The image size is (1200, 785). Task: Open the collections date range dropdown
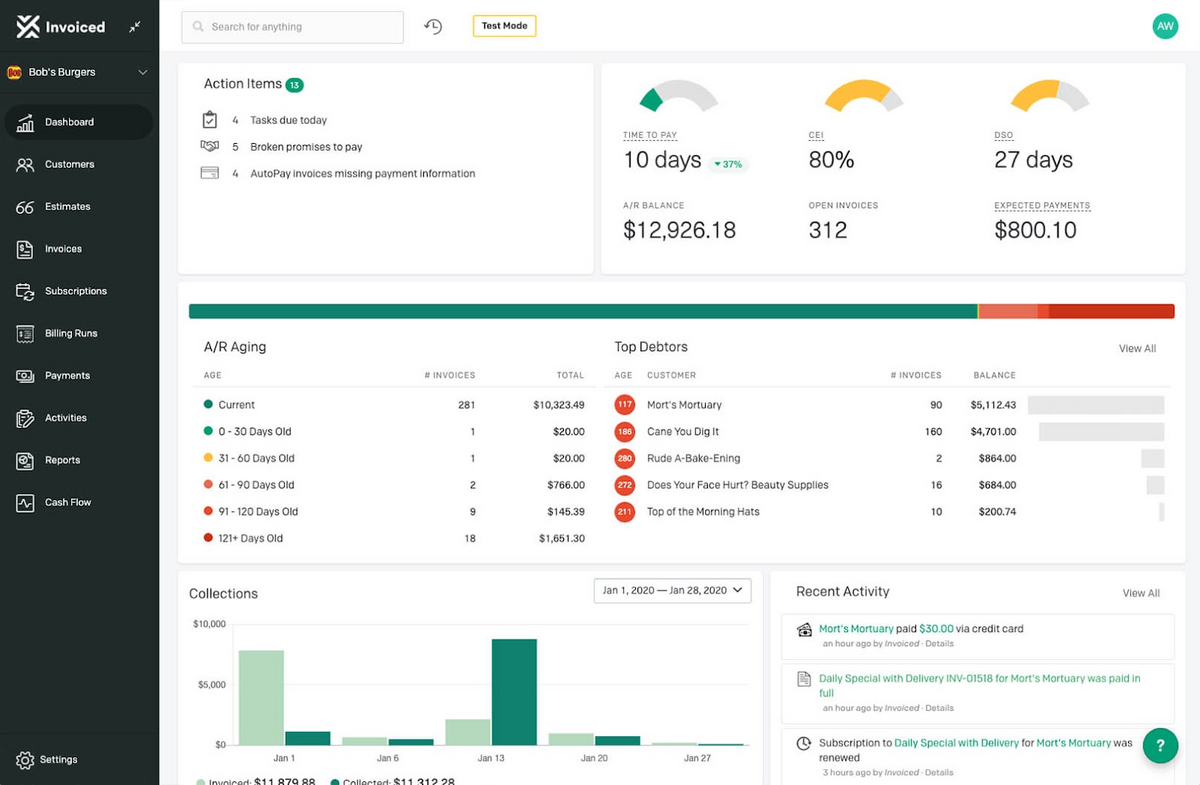(672, 591)
